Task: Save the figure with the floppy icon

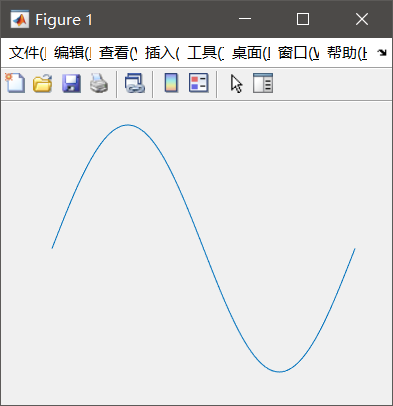Action: point(71,83)
